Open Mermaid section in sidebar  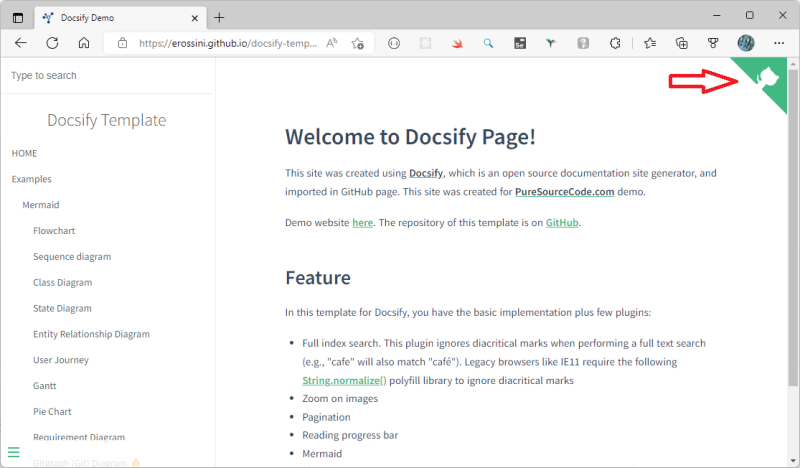point(41,205)
